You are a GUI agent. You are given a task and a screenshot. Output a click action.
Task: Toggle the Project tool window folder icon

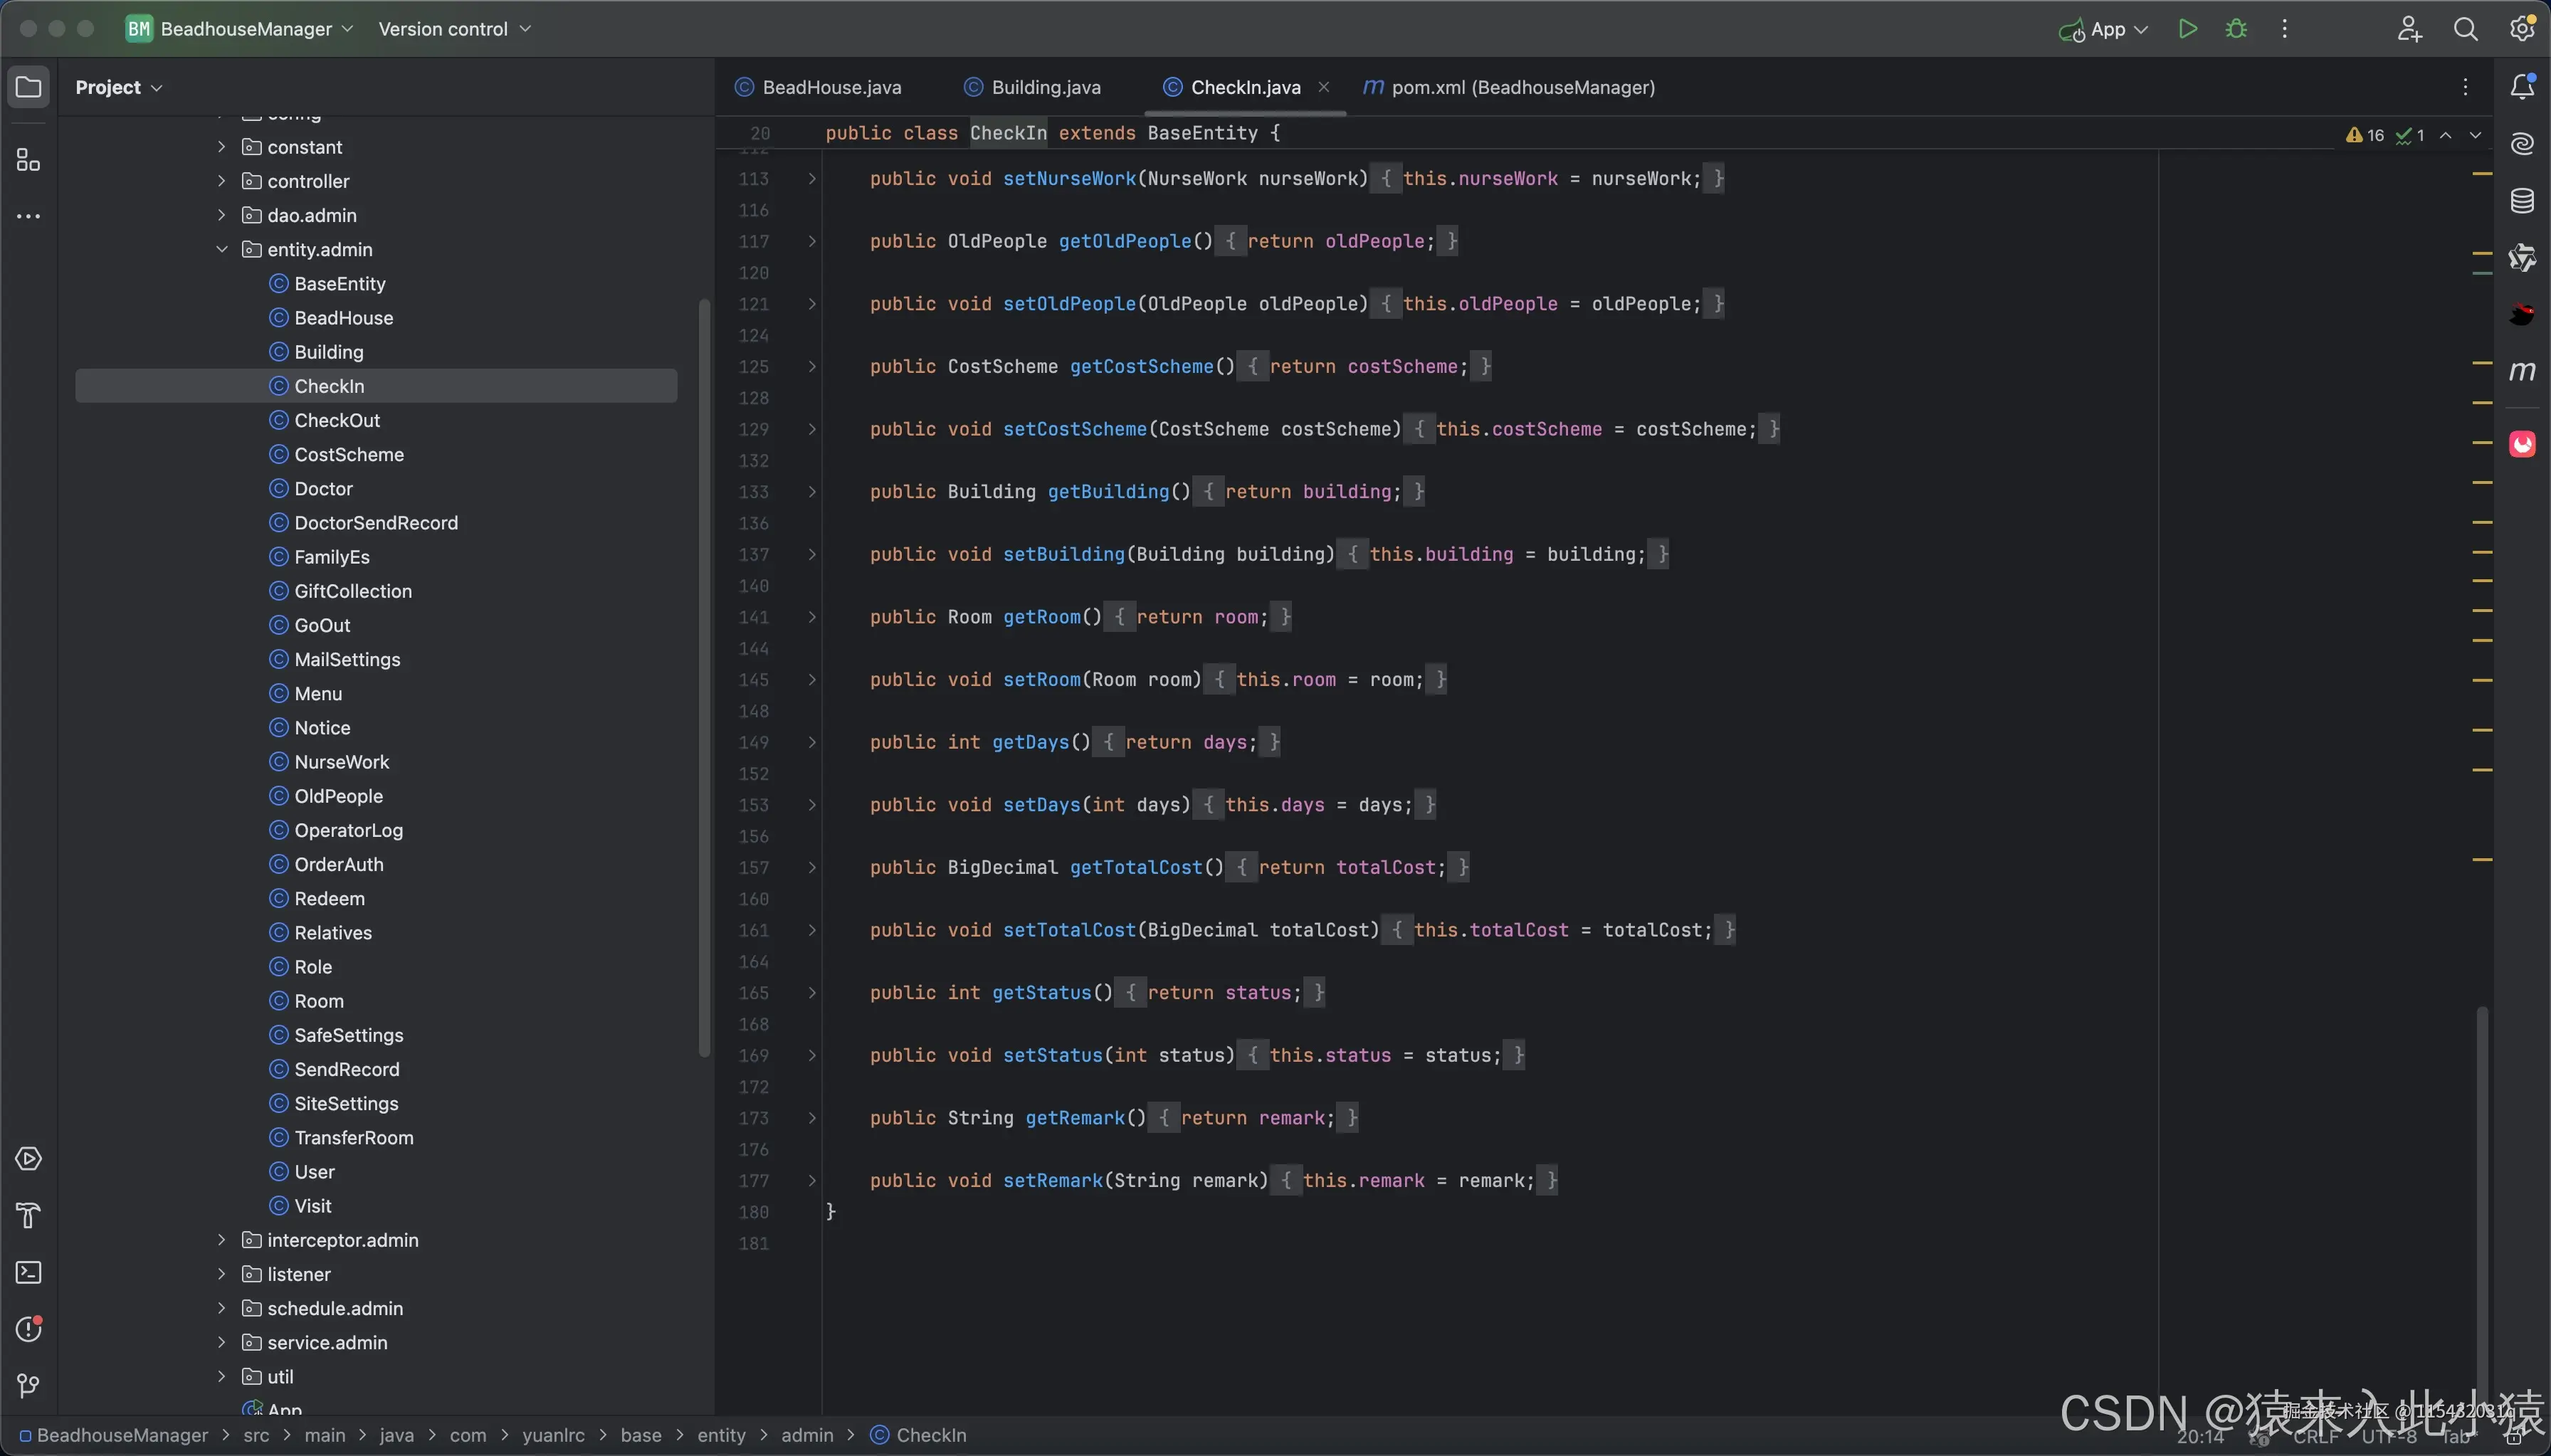coord(28,87)
